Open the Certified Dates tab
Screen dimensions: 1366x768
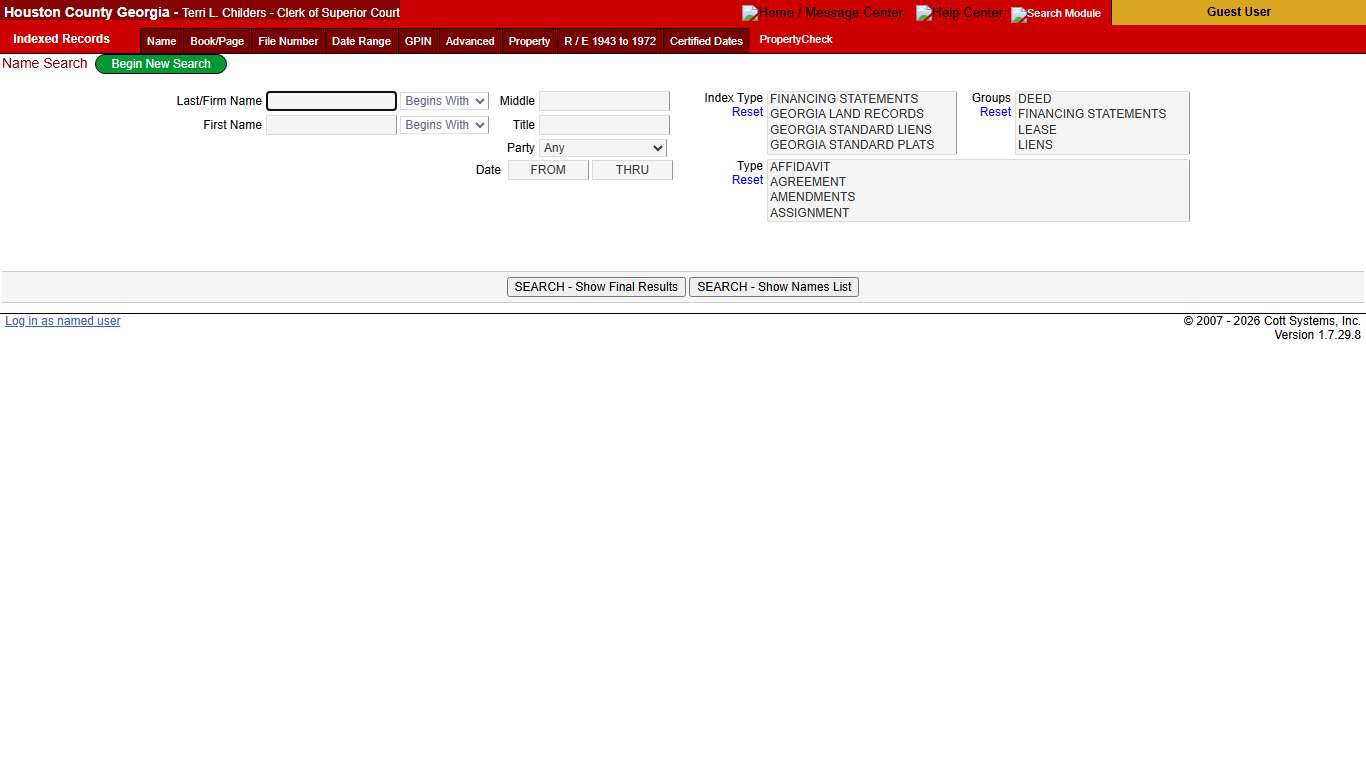coord(706,41)
